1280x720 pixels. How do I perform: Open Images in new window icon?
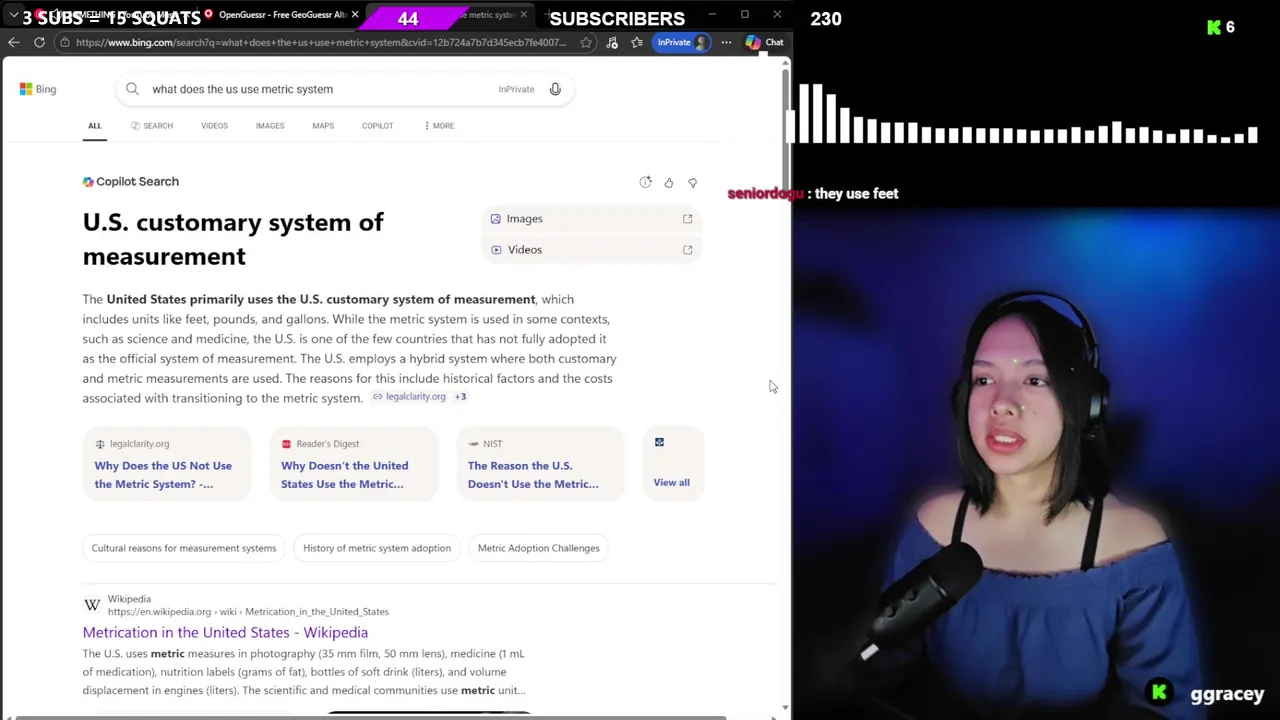pyautogui.click(x=687, y=218)
